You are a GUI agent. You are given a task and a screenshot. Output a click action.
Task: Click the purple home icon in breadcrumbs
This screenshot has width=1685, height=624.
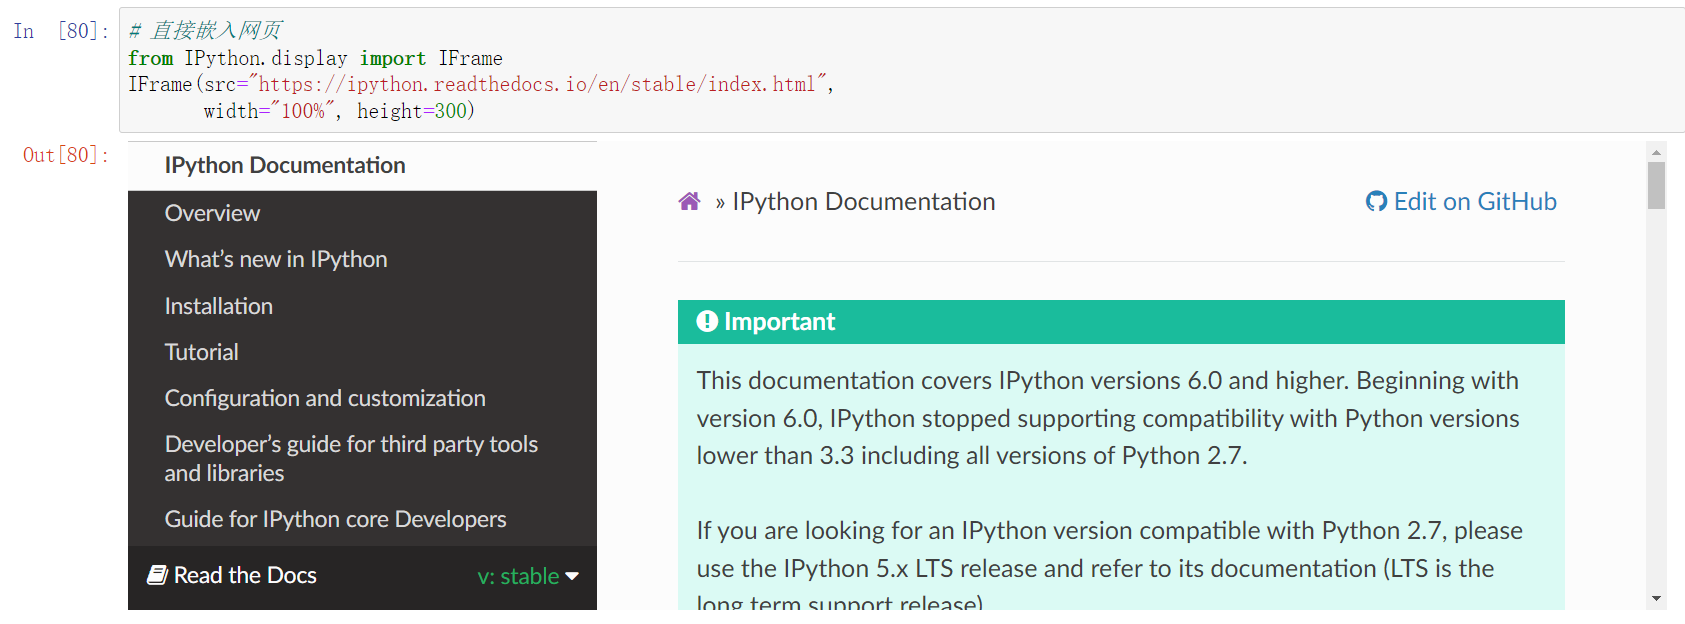point(689,202)
